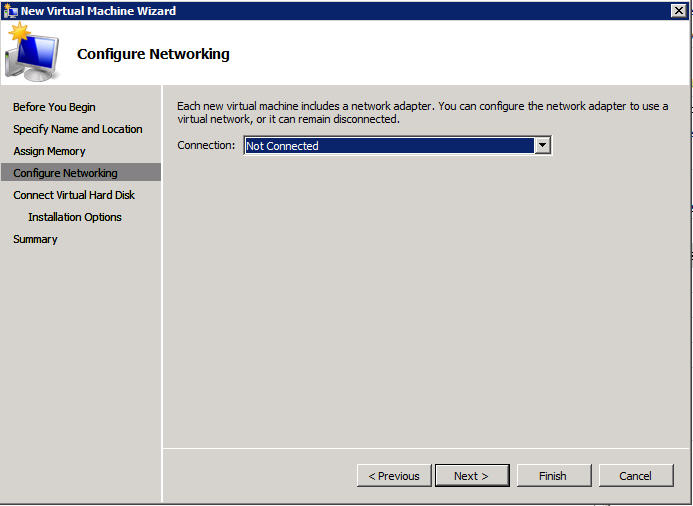This screenshot has height=506, width=693.
Task: Expand the Connection dropdown arrow
Action: point(542,146)
